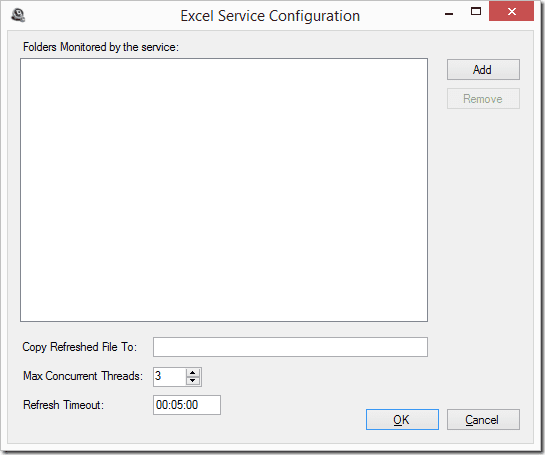Increase Max Concurrent Threads with up arrow
The height and width of the screenshot is (455, 545).
(x=193, y=373)
